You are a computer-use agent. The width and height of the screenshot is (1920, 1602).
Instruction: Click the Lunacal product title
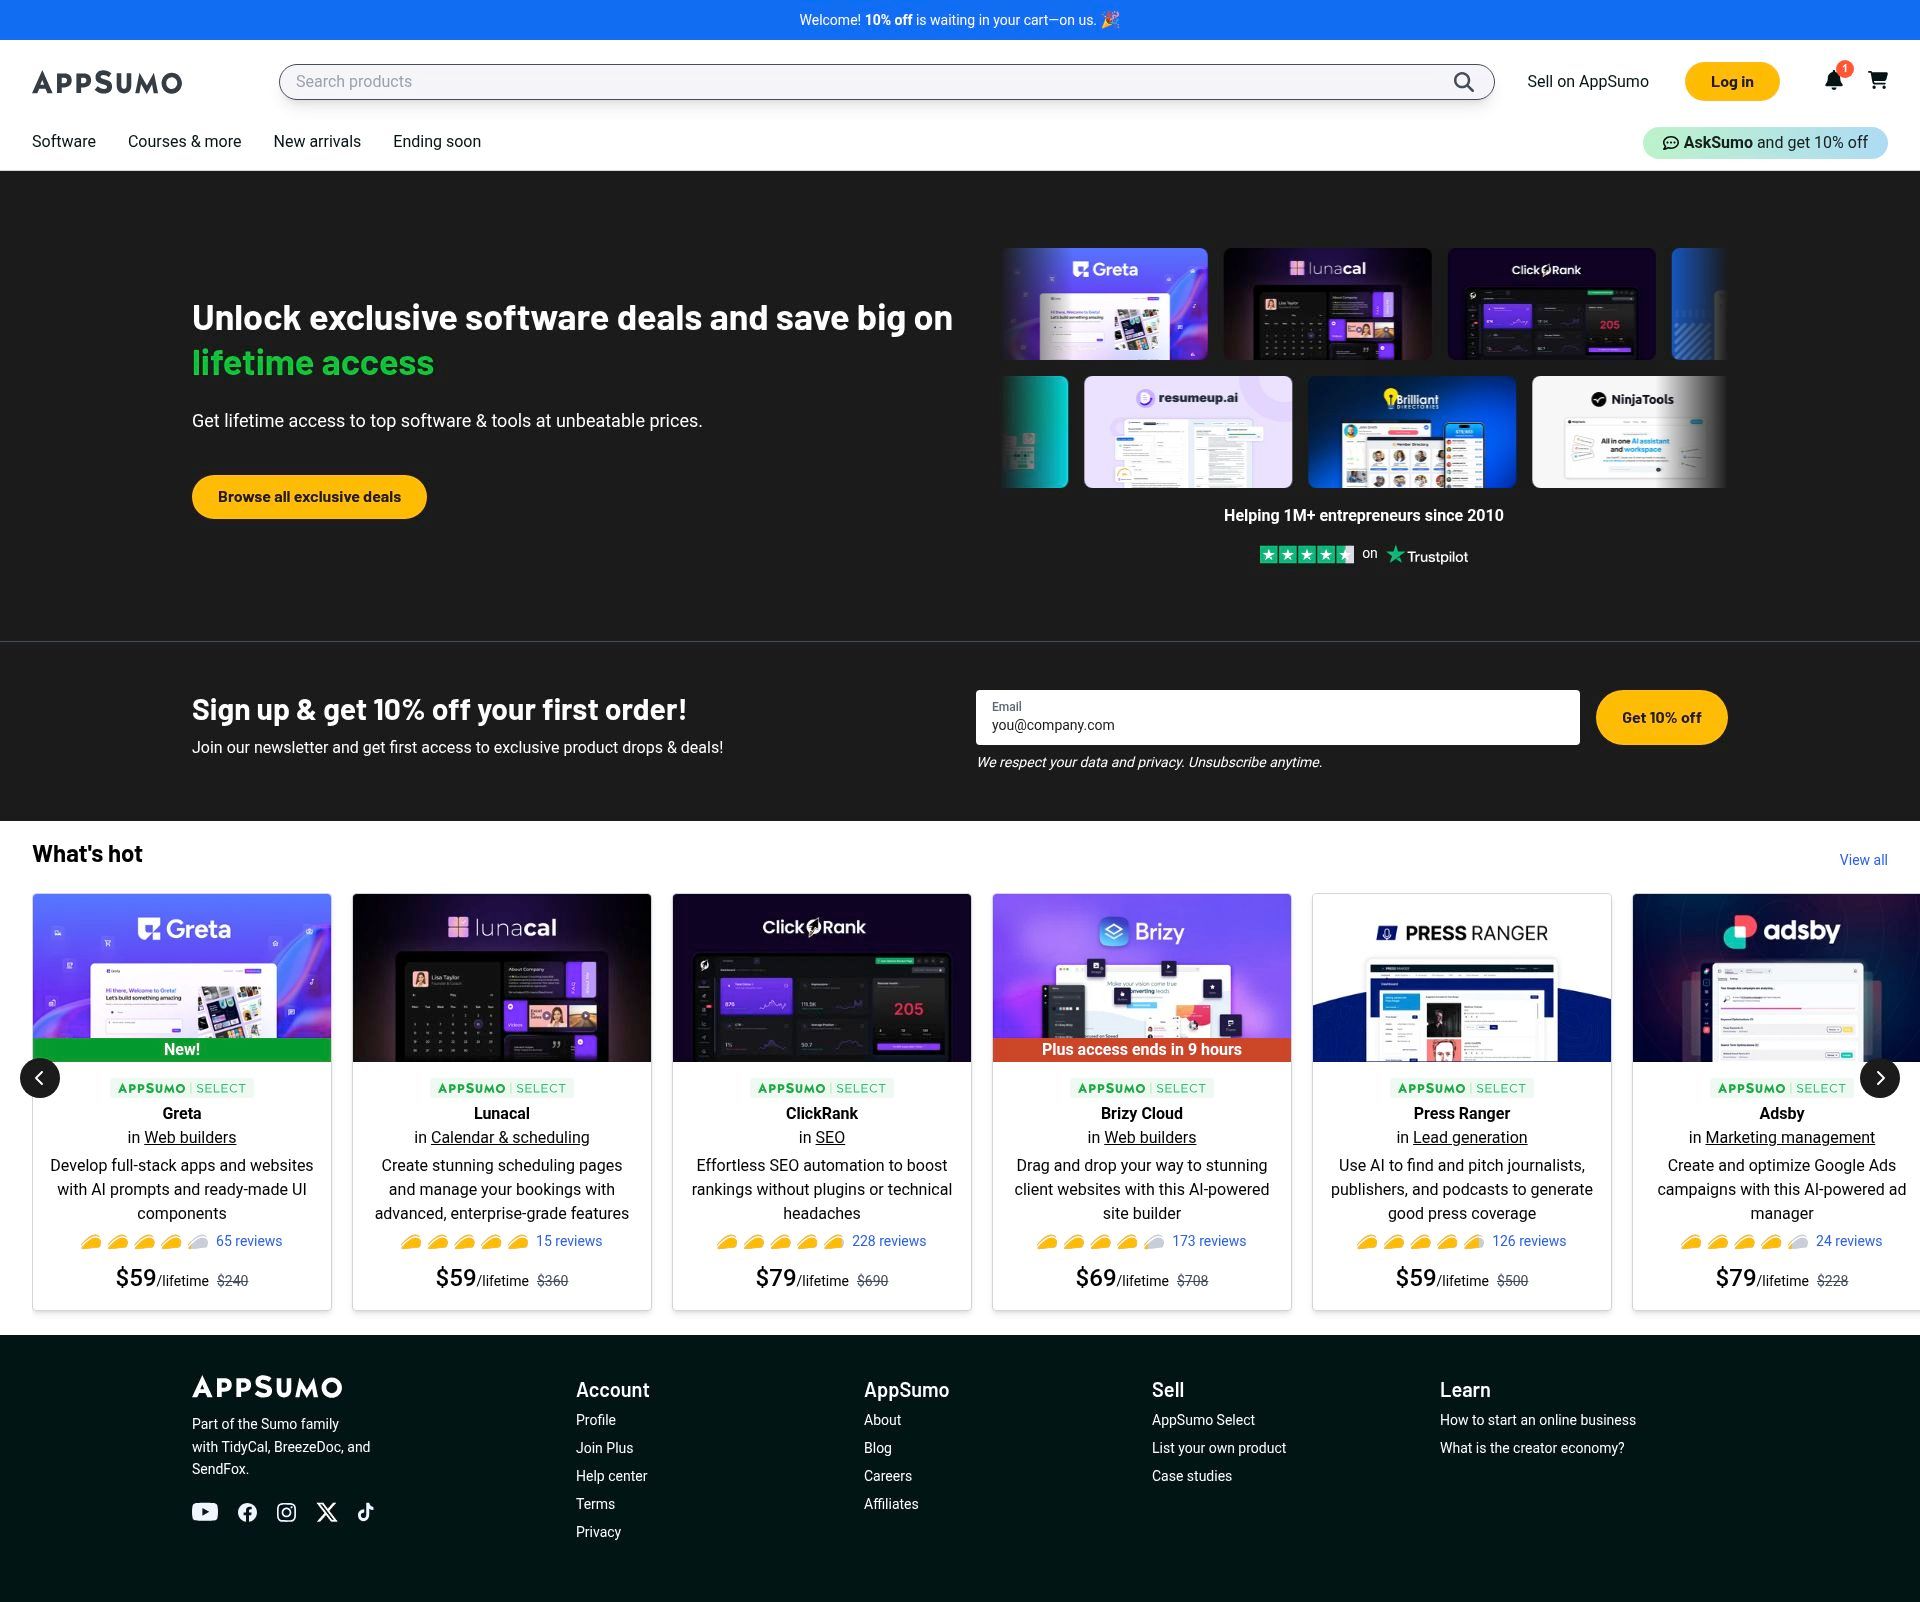(502, 1113)
